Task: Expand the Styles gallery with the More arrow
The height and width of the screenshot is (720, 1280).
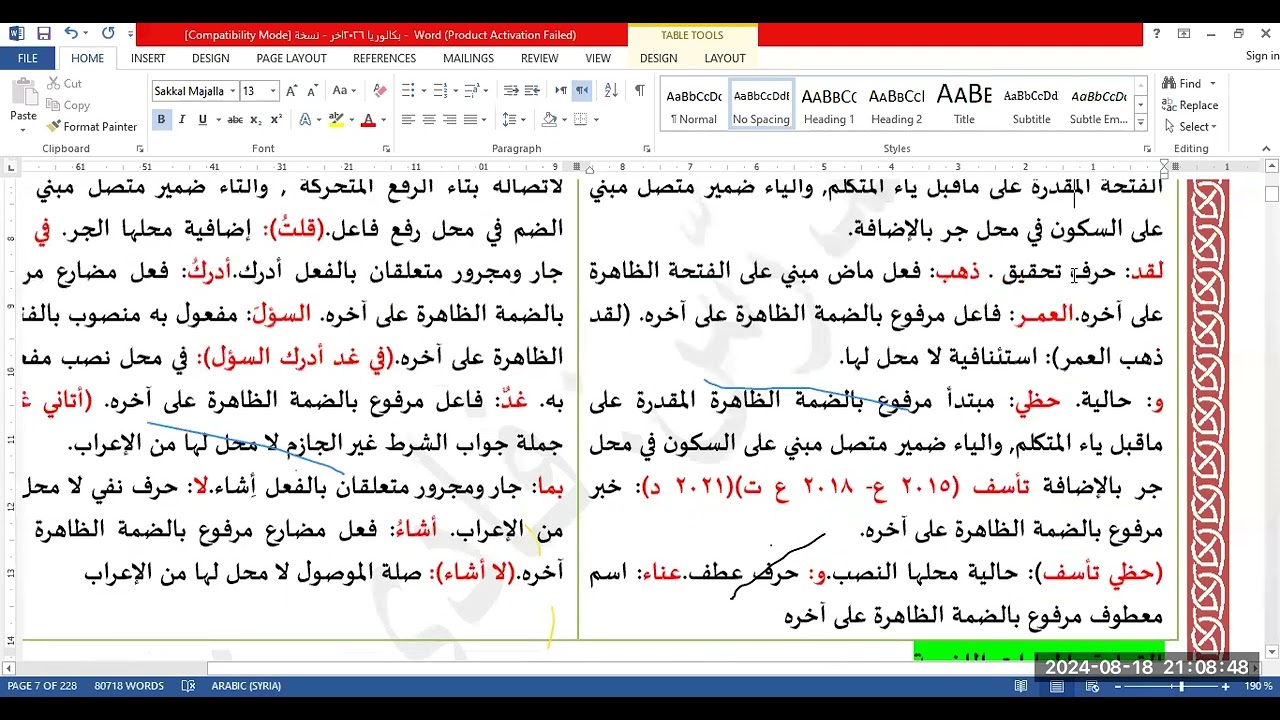Action: coord(1141,122)
